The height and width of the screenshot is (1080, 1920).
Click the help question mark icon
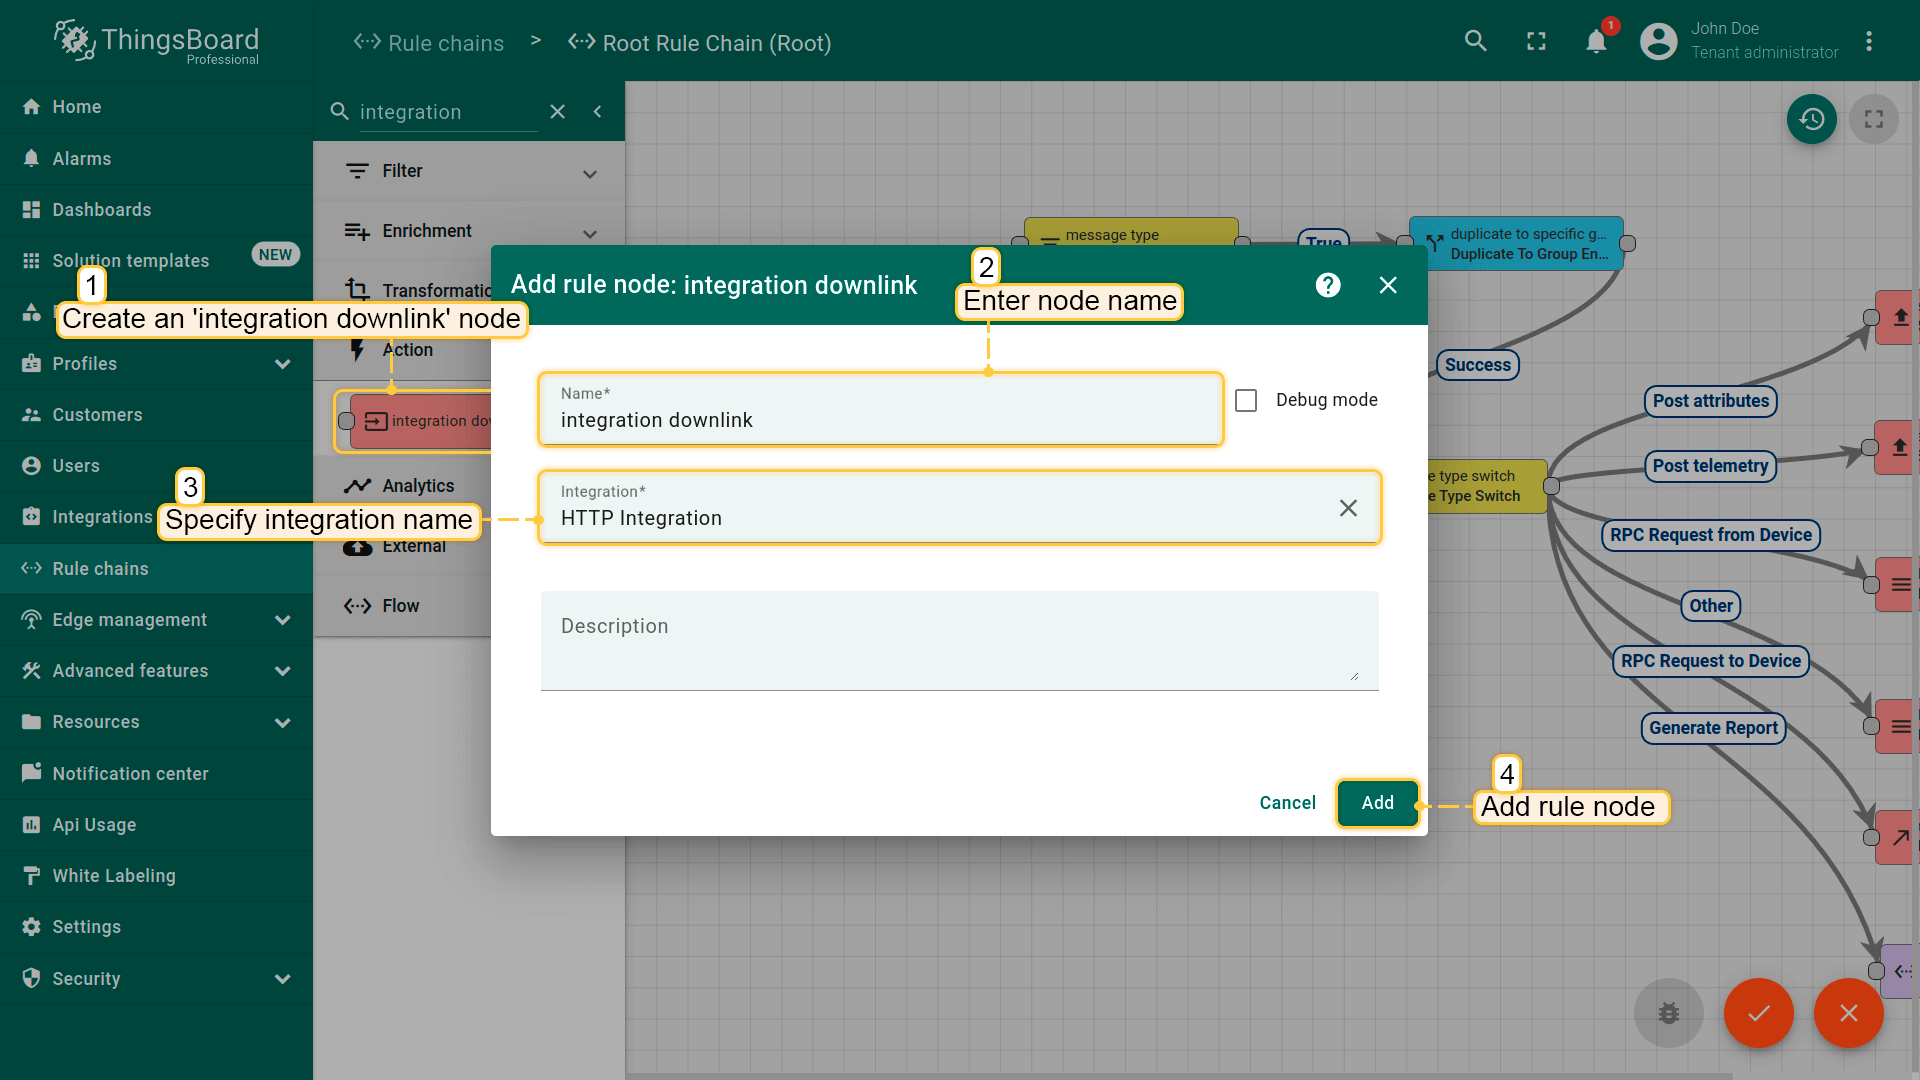pyautogui.click(x=1327, y=286)
